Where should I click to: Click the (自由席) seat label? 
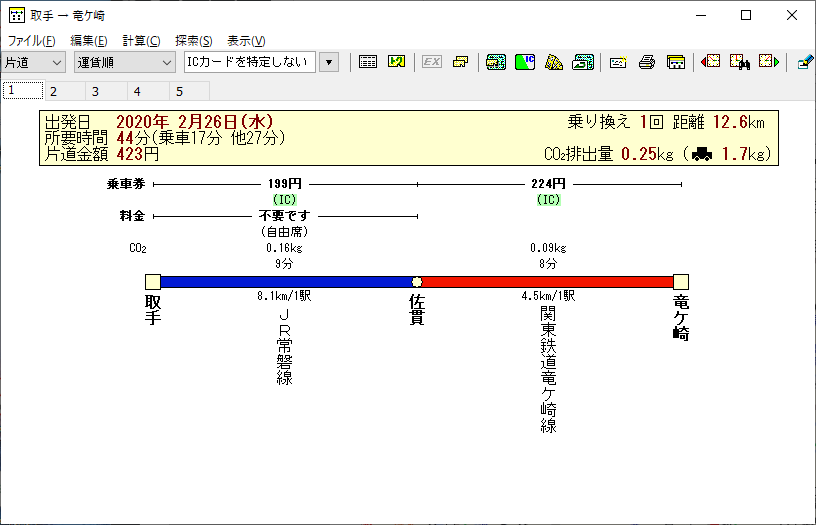(284, 232)
